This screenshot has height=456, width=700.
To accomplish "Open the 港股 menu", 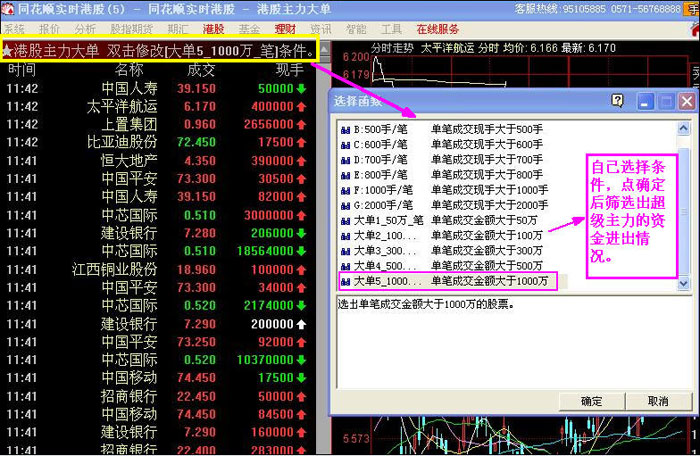I will (213, 29).
